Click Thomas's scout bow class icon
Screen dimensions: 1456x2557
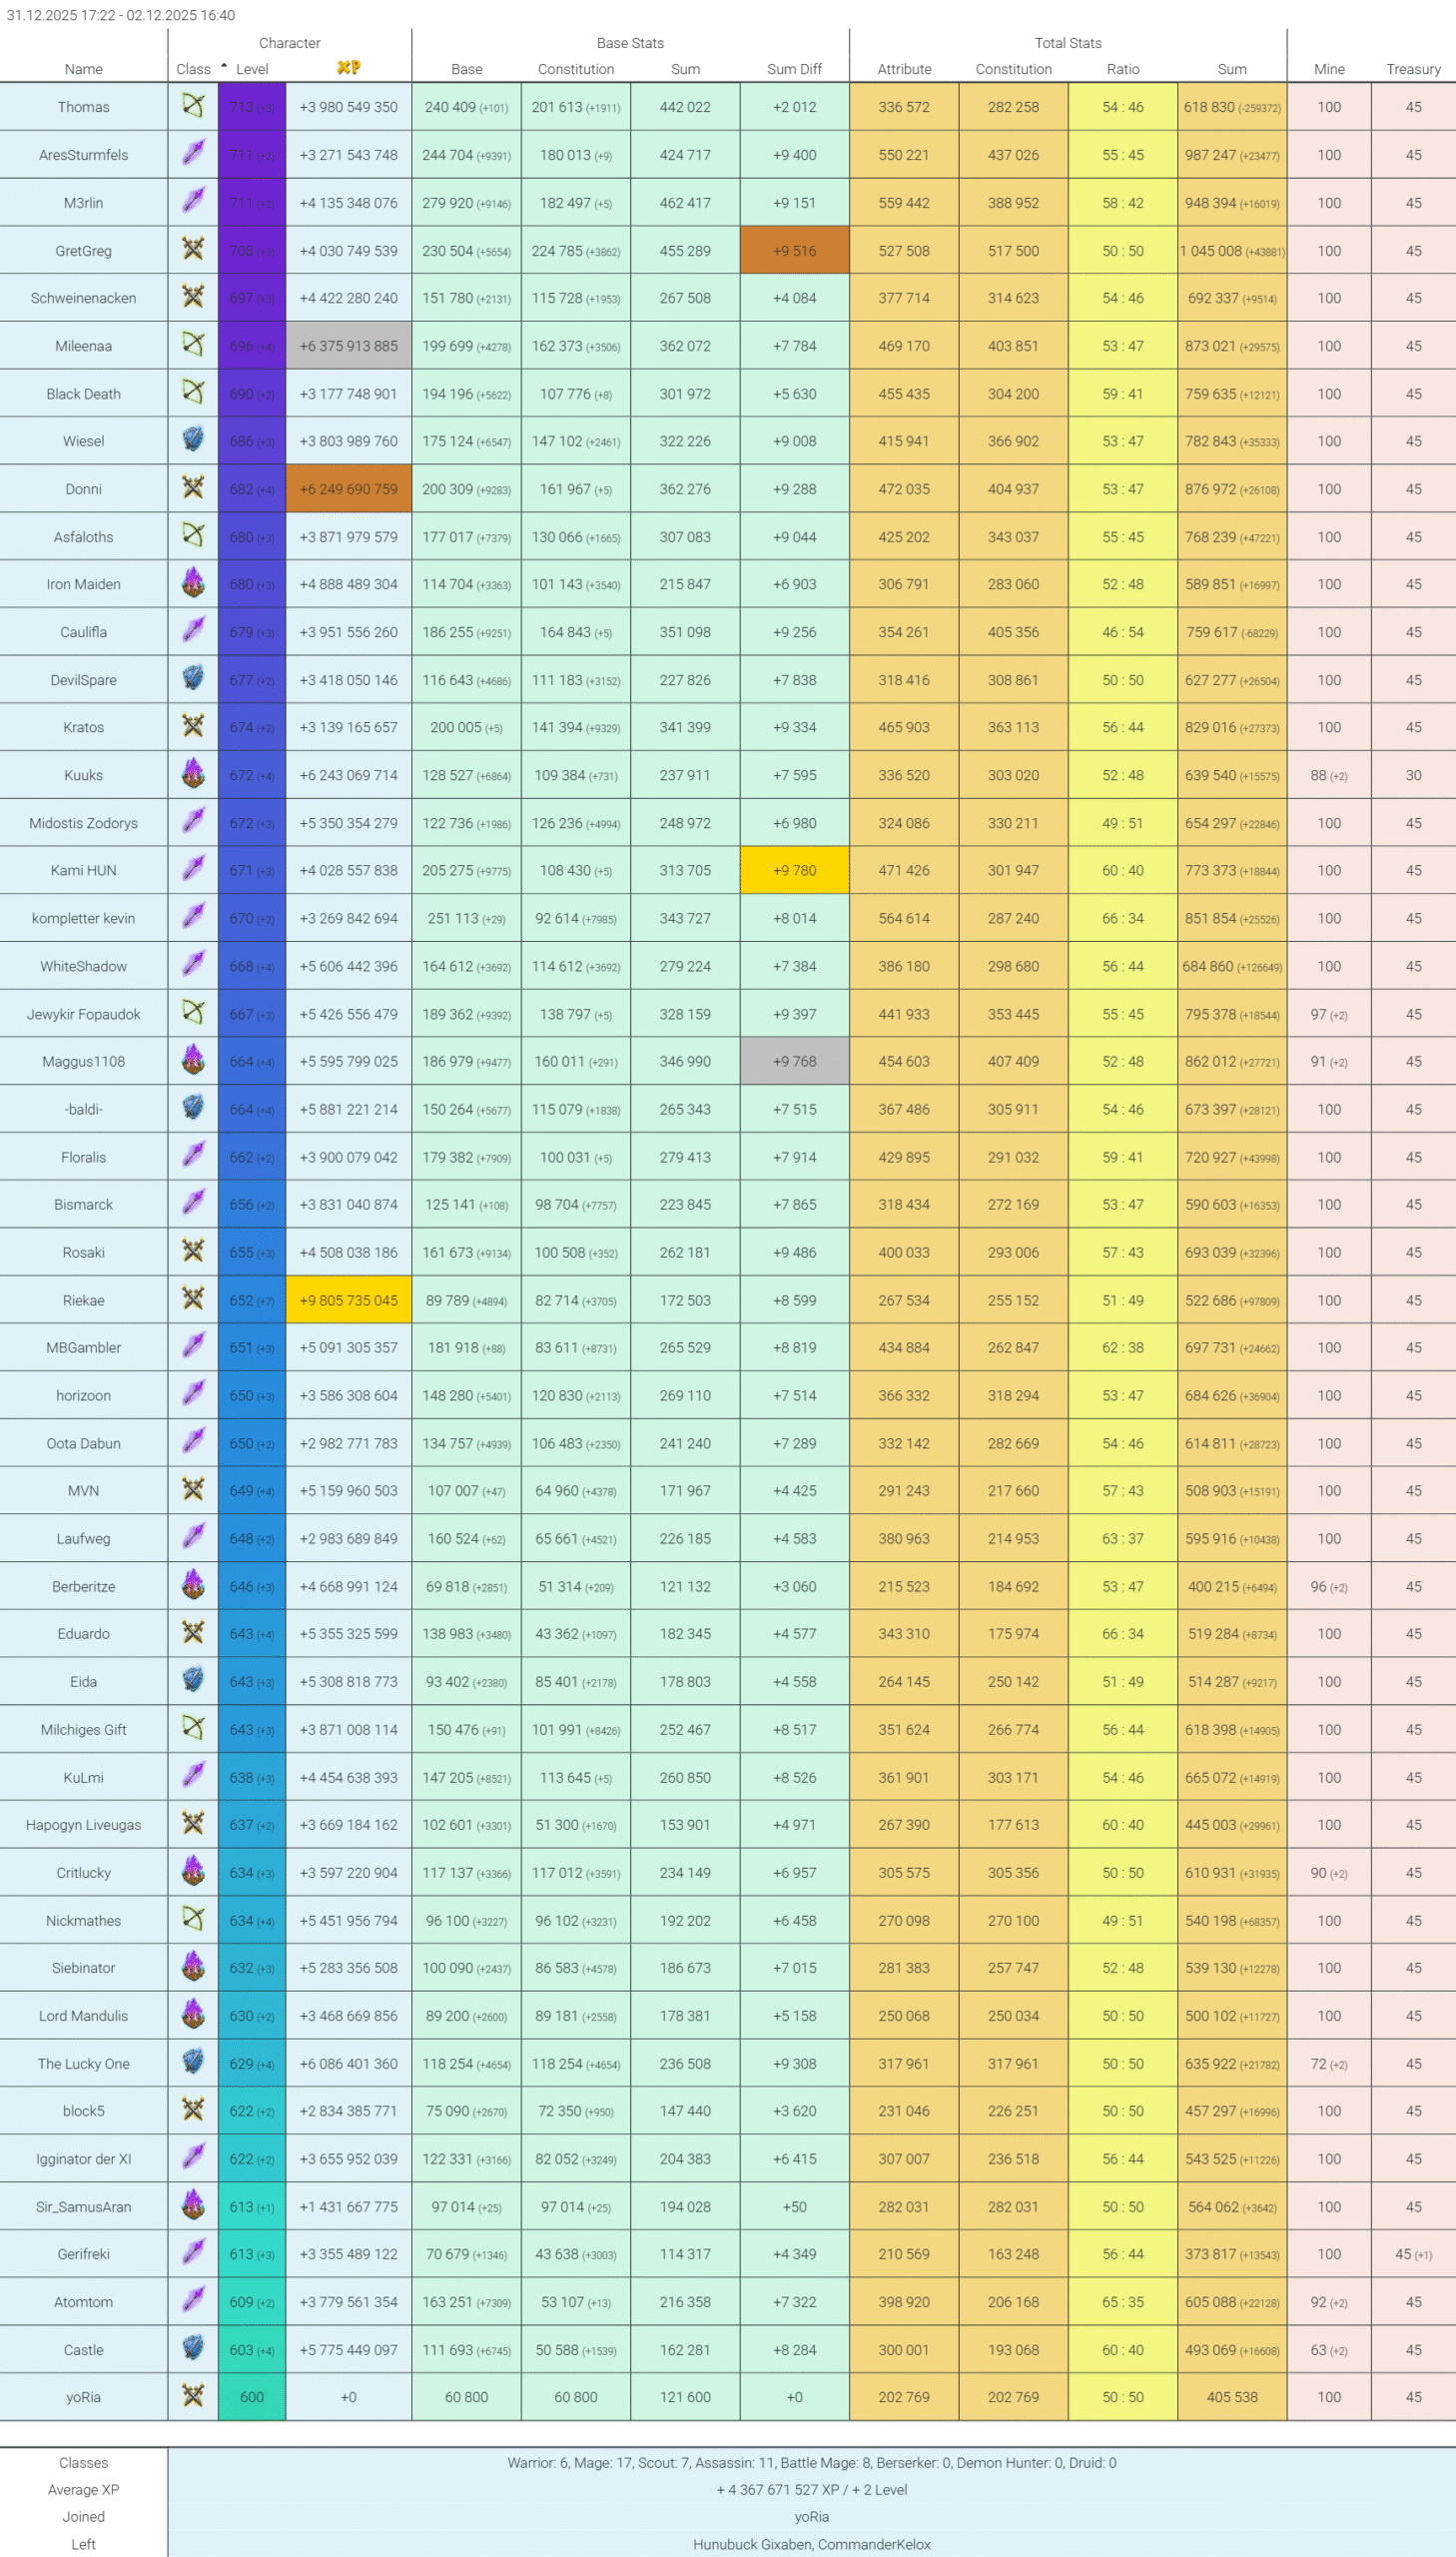point(193,106)
